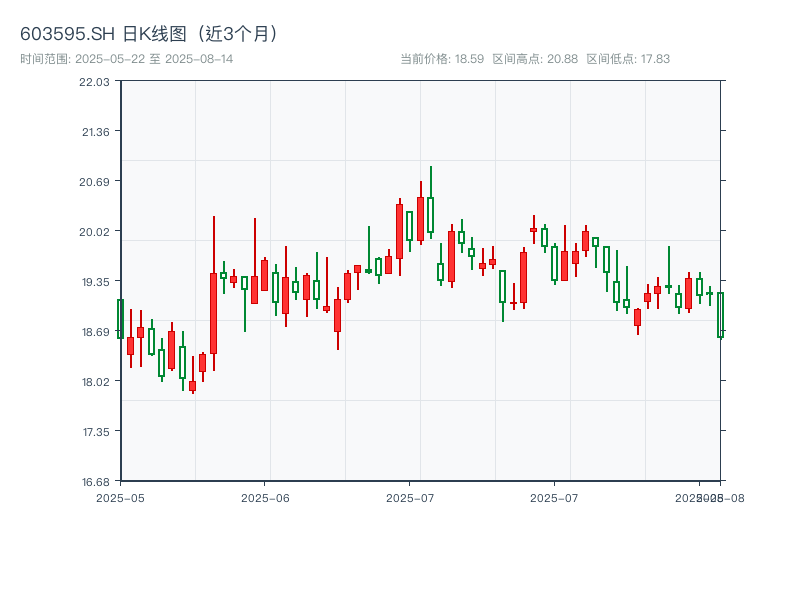Click the first green candlestick on the left axis

(x=120, y=319)
